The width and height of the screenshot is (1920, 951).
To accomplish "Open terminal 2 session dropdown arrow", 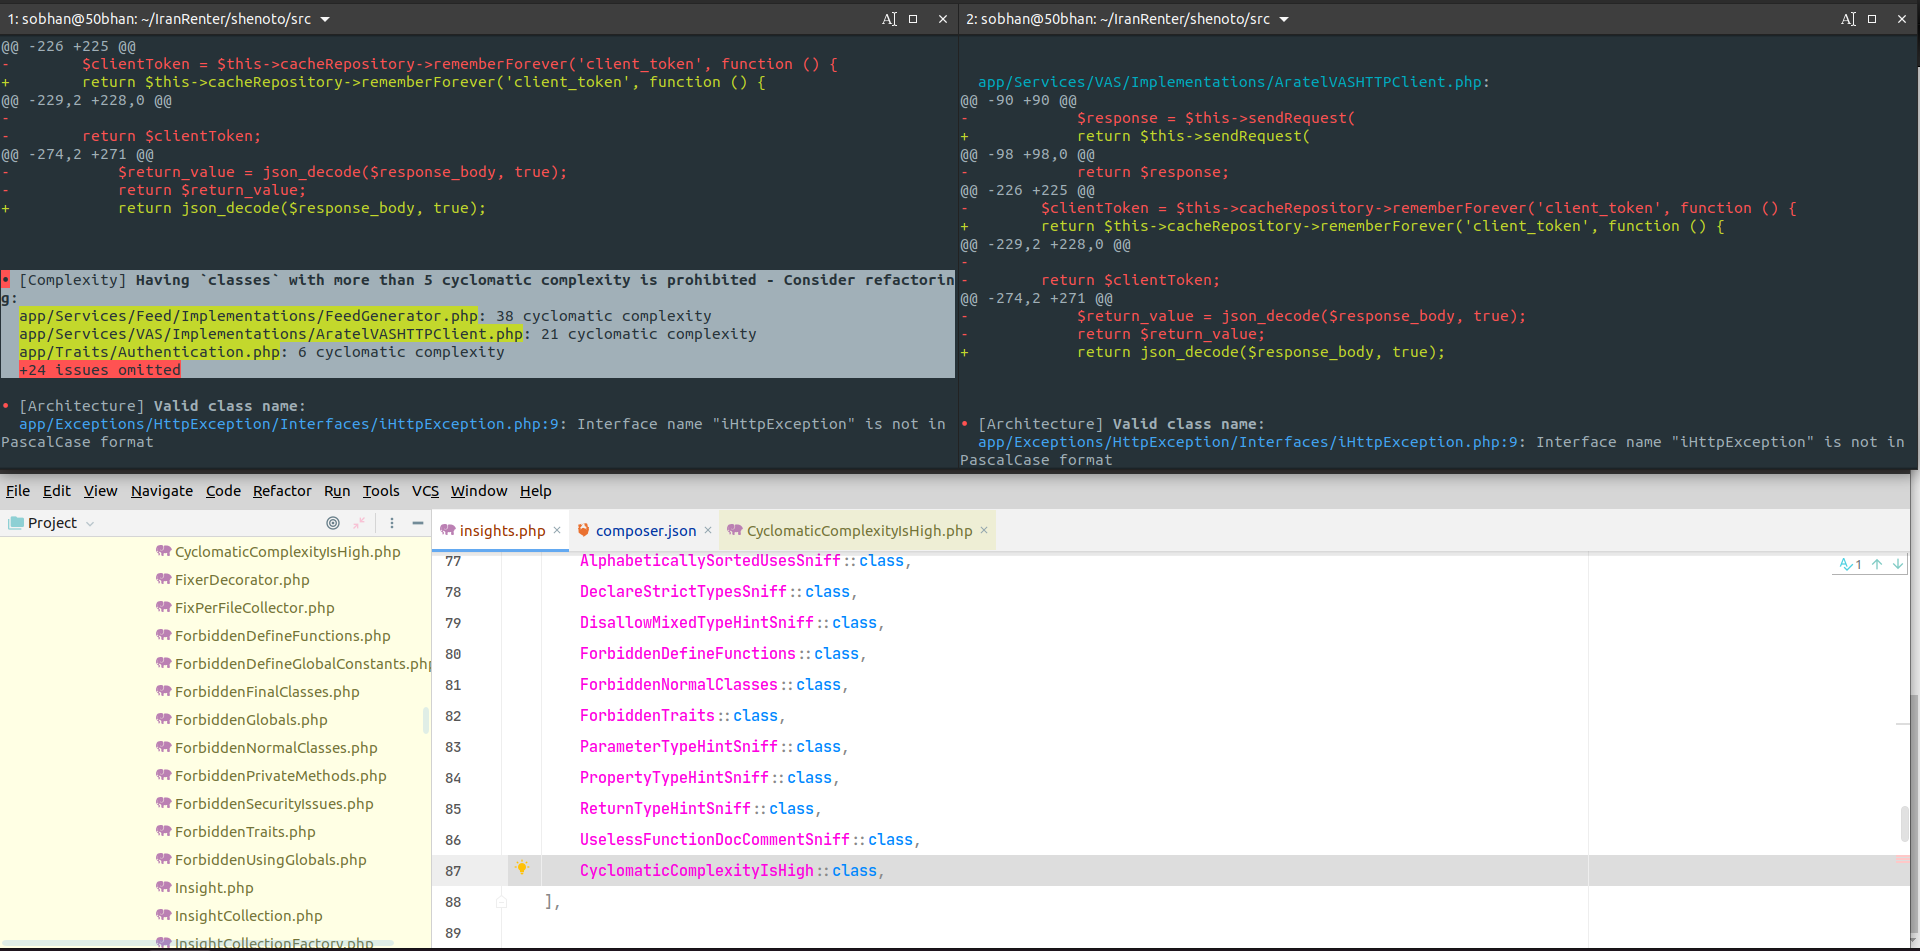I will [1283, 18].
